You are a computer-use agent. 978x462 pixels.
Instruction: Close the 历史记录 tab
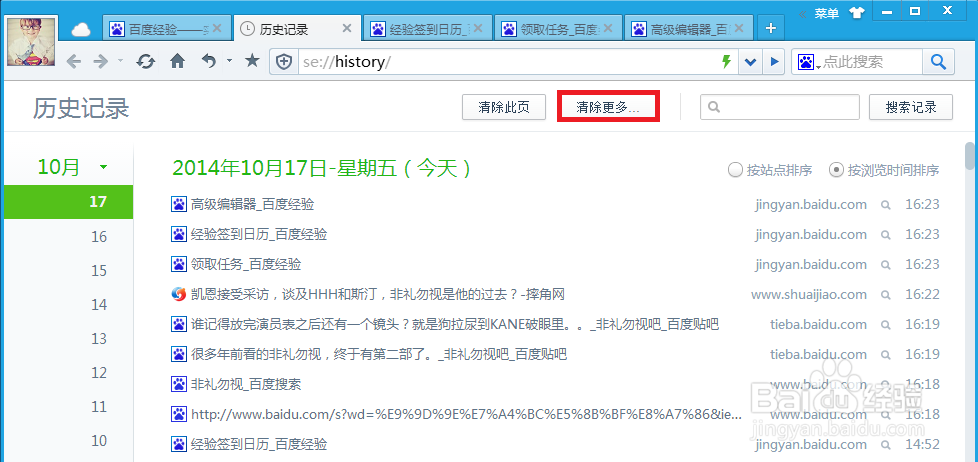[x=347, y=28]
